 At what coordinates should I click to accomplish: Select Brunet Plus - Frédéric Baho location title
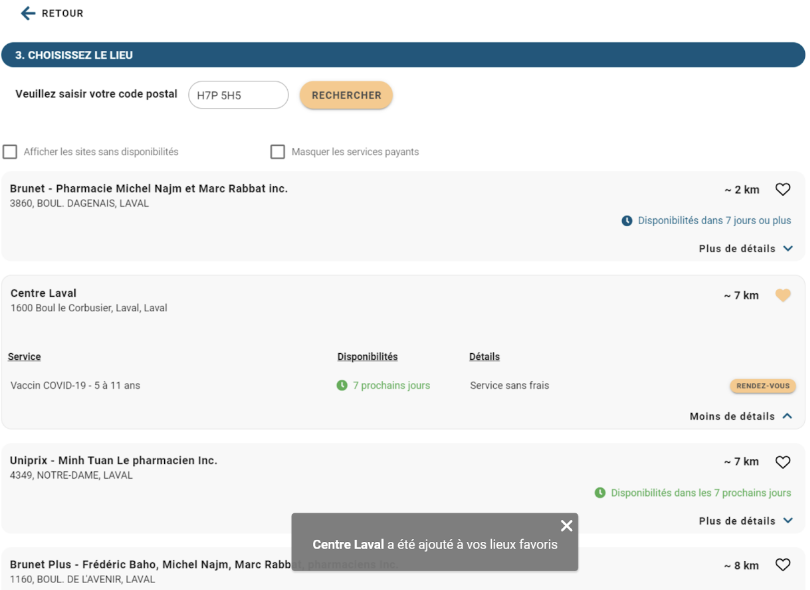click(204, 564)
